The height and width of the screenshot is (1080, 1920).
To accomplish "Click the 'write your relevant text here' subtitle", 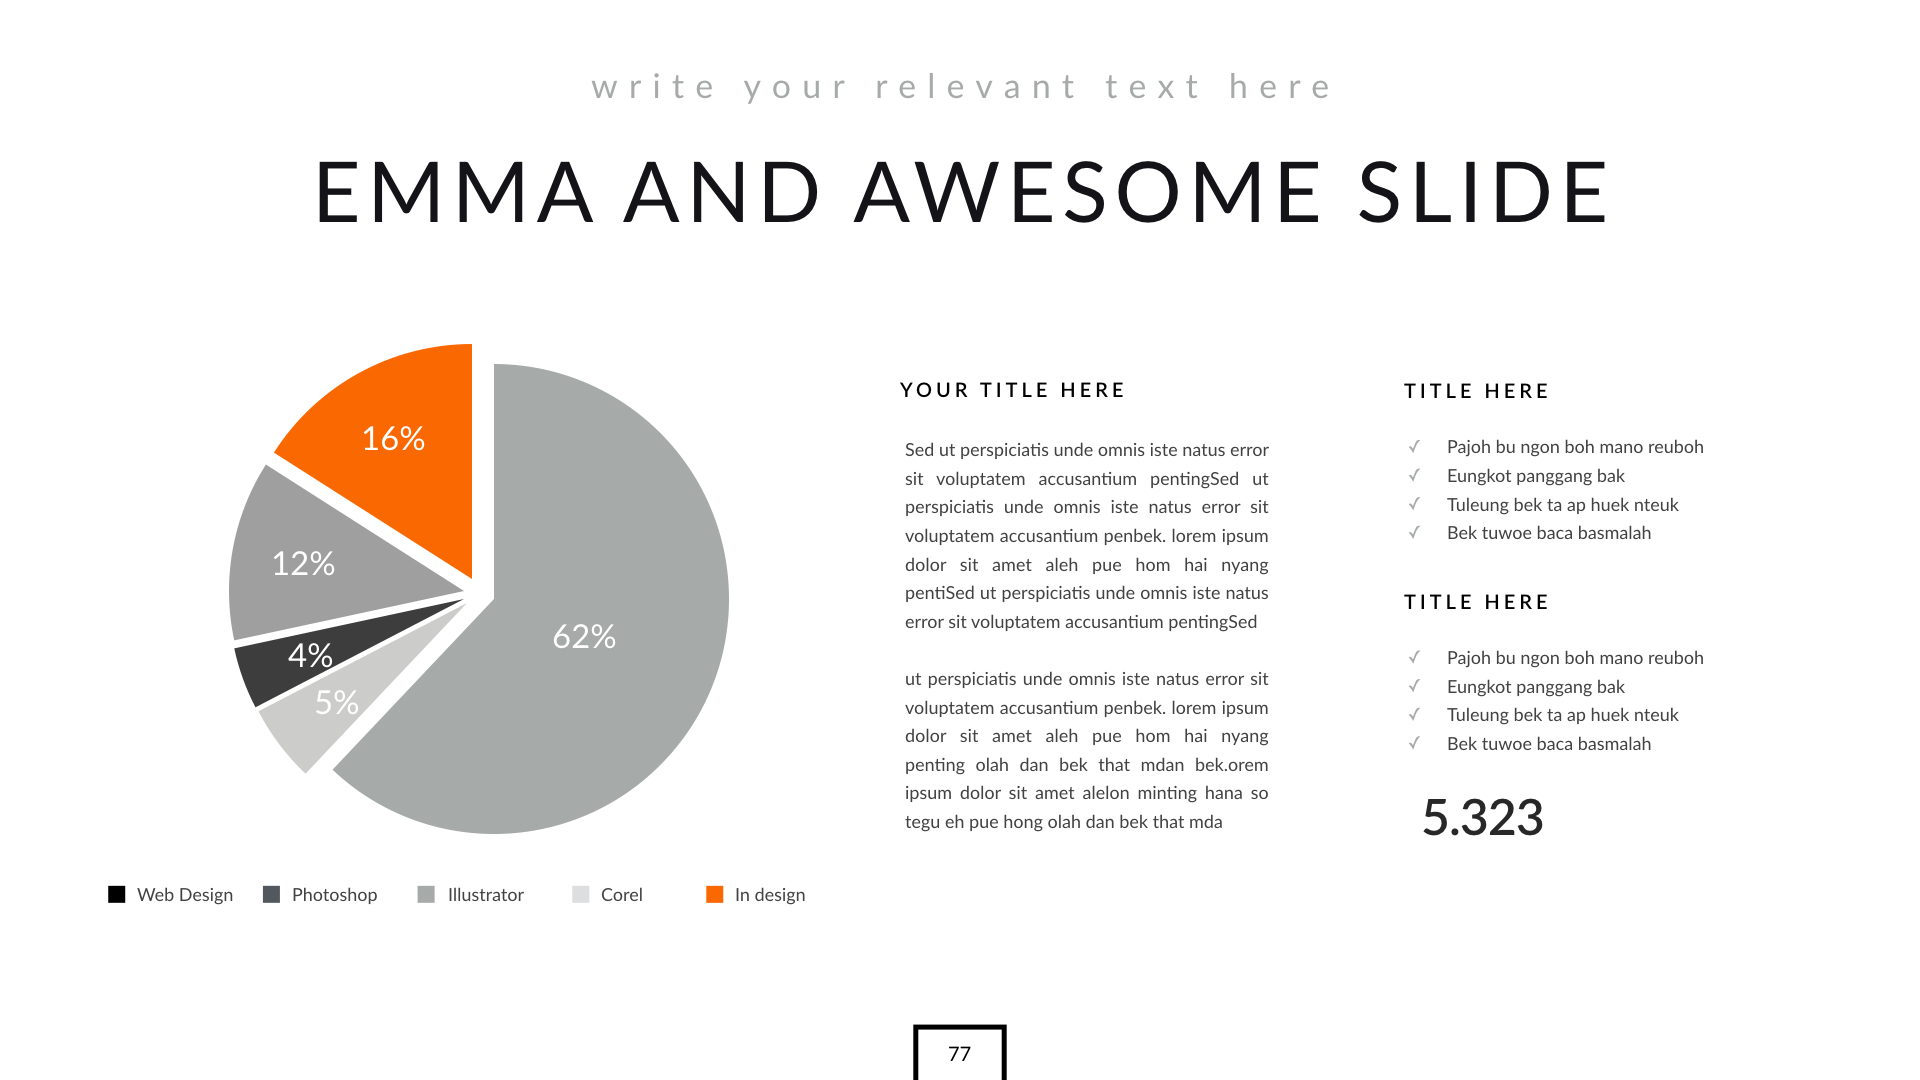I will [961, 87].
